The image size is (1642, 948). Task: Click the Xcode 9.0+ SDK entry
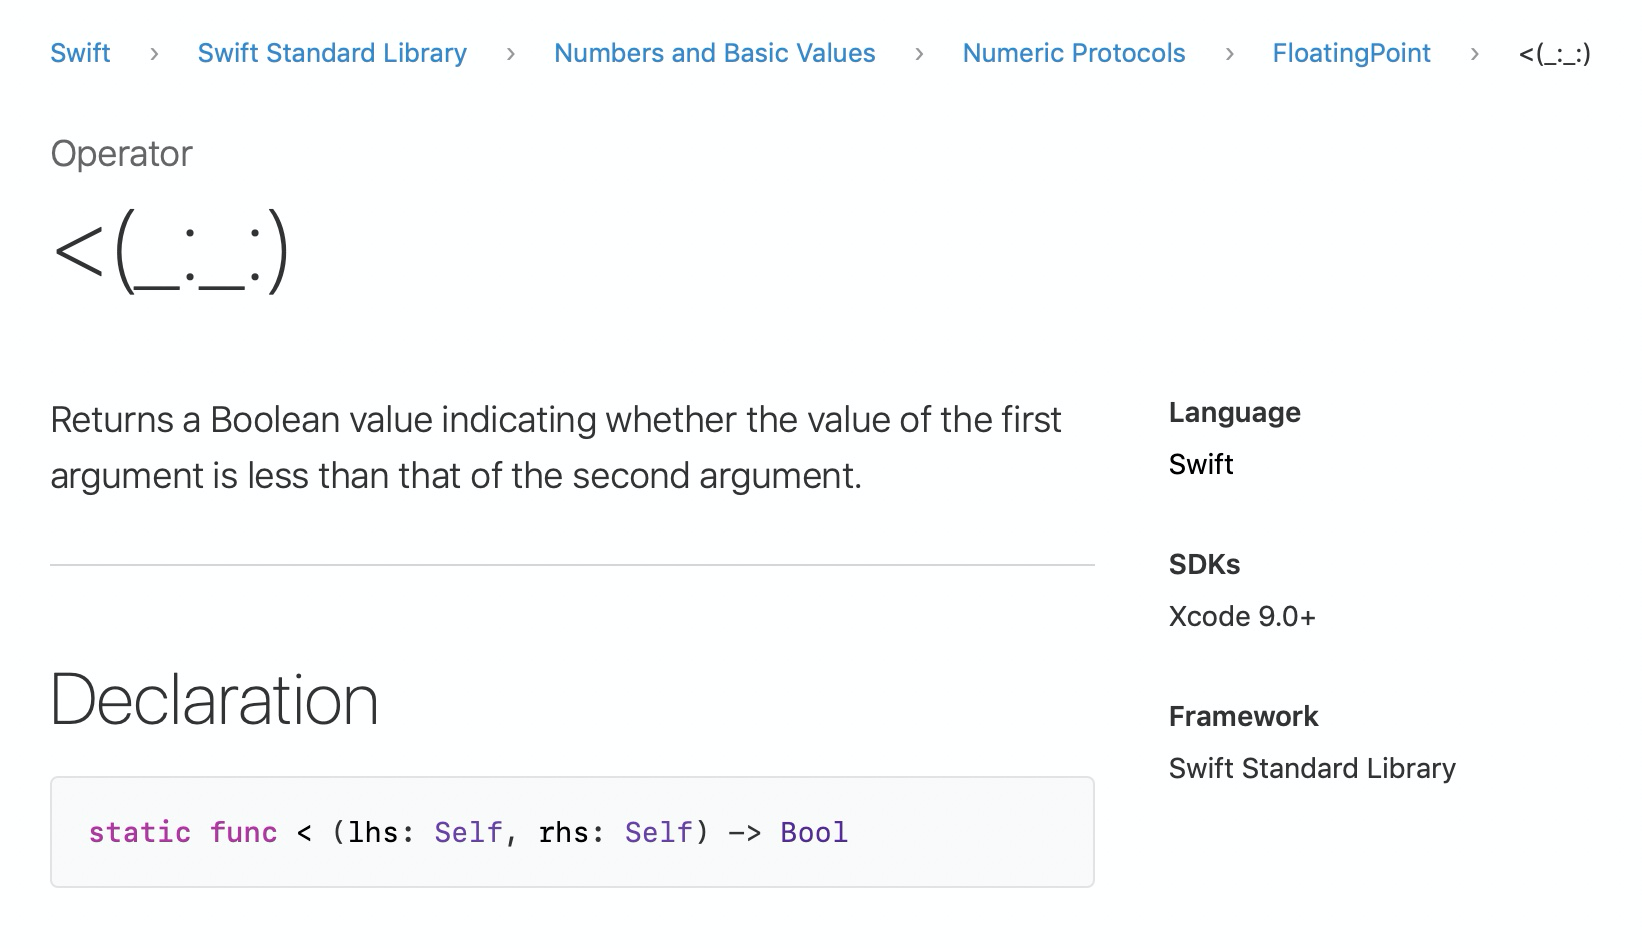tap(1242, 616)
